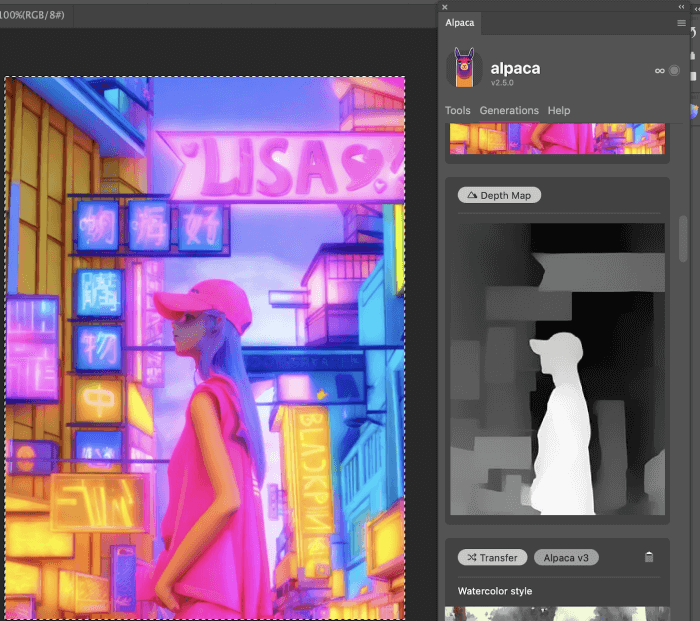Toggle the round status indicator next to infinity

pos(675,71)
